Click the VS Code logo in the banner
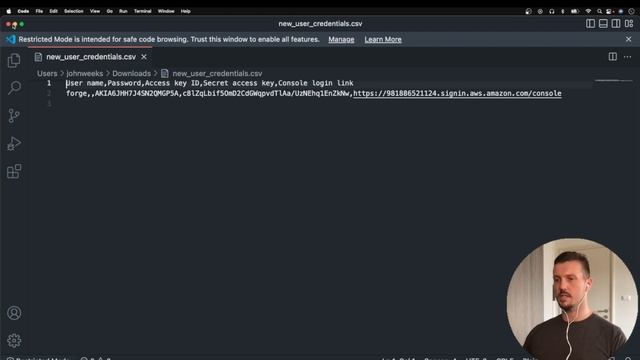Screen dimensions: 640x360 (x=11, y=39)
